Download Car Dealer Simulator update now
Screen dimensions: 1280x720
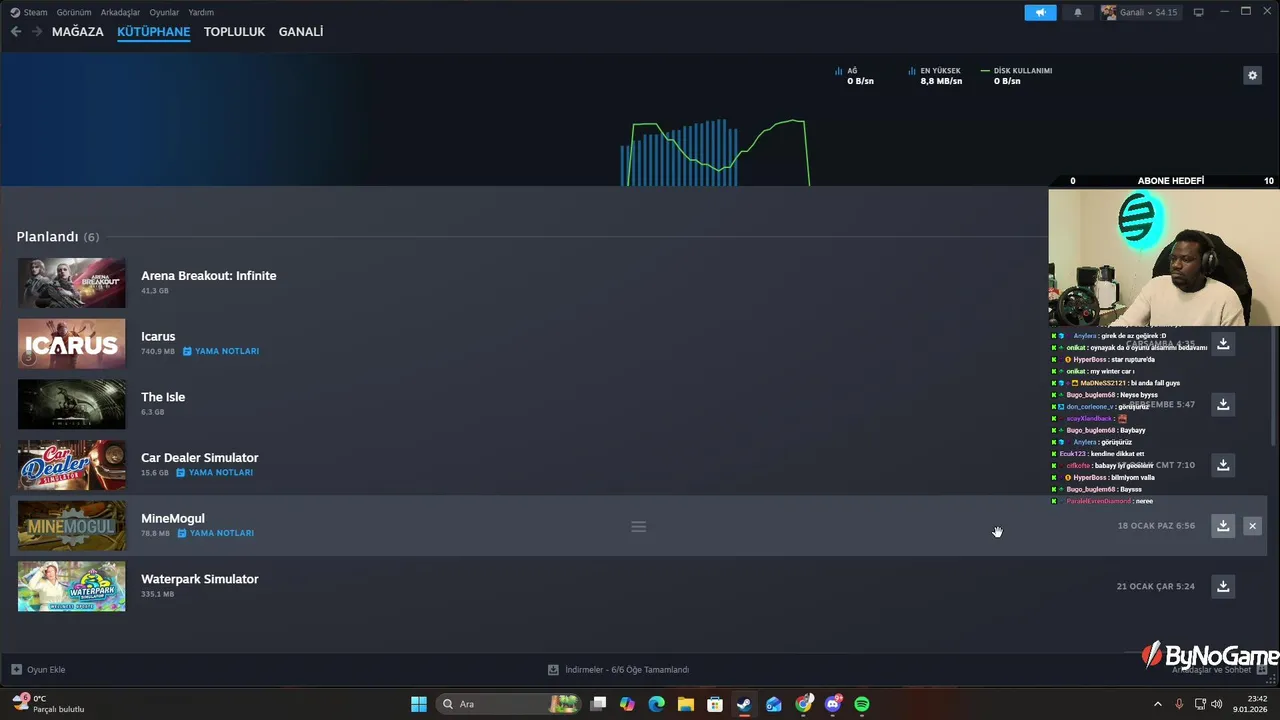[x=1223, y=465]
